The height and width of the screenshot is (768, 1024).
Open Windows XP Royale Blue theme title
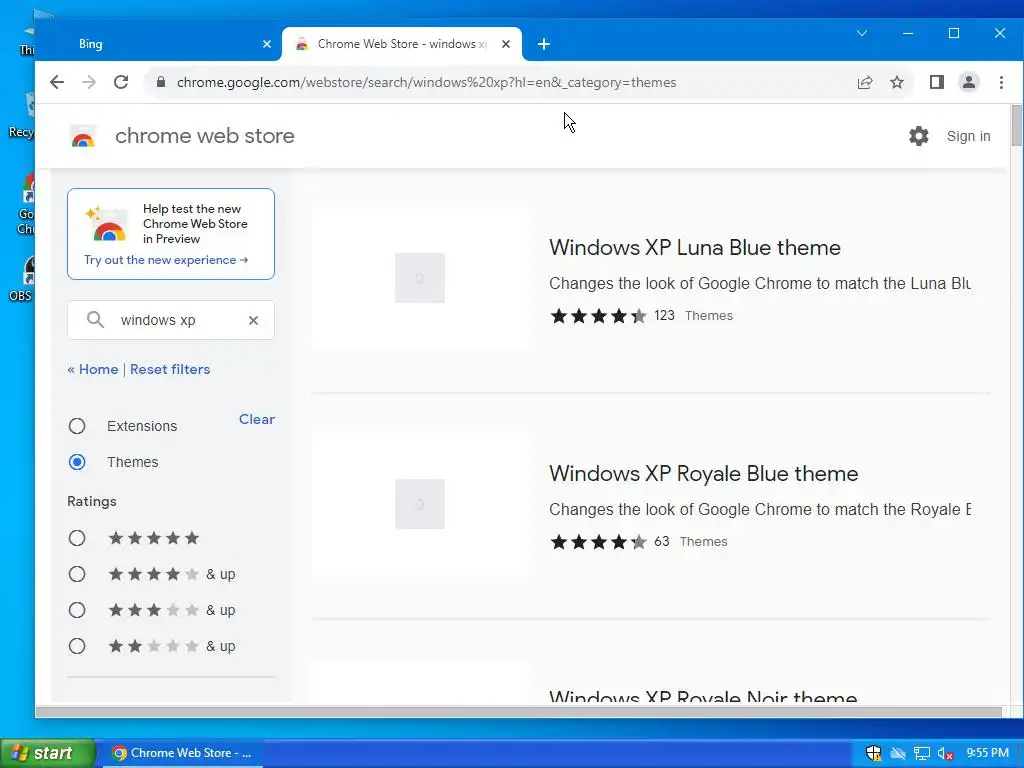click(703, 473)
